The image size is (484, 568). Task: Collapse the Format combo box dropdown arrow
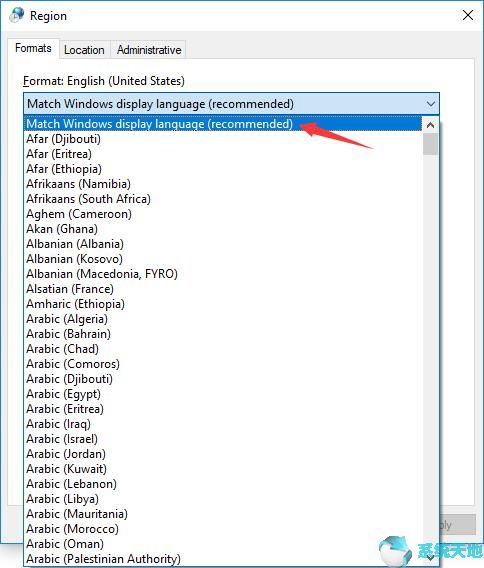click(x=430, y=104)
